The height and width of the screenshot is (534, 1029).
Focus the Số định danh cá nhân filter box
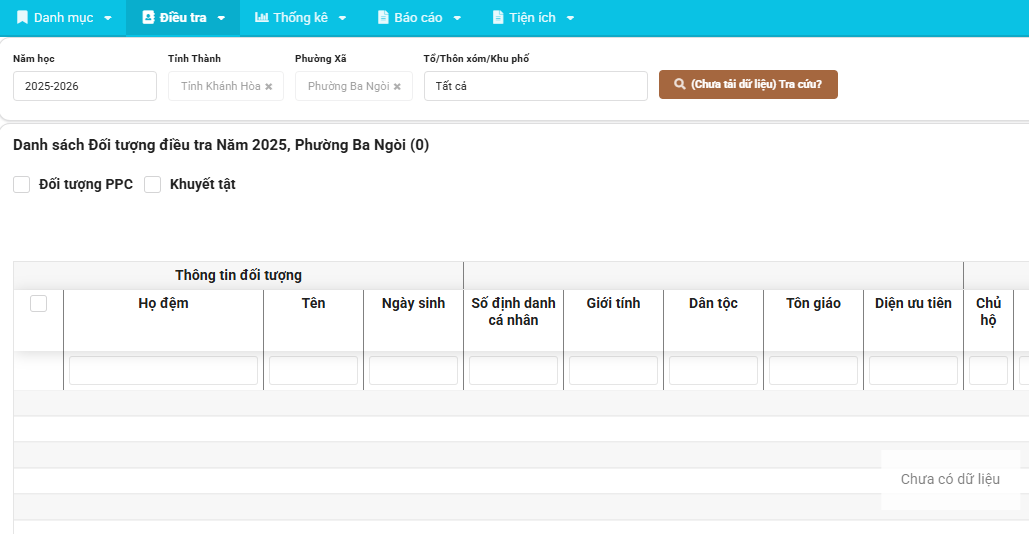pos(513,371)
